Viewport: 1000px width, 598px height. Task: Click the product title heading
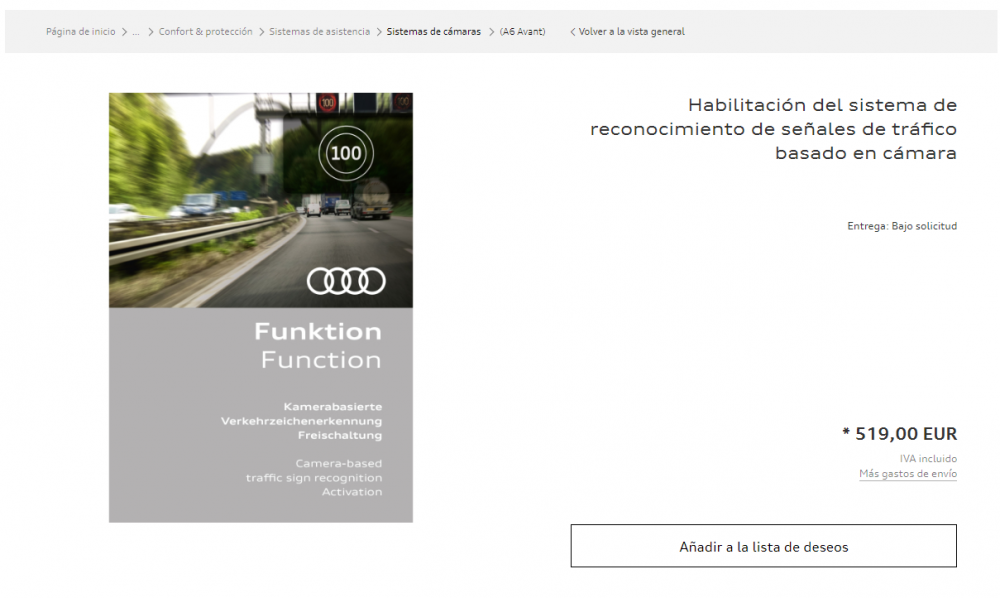pos(774,129)
